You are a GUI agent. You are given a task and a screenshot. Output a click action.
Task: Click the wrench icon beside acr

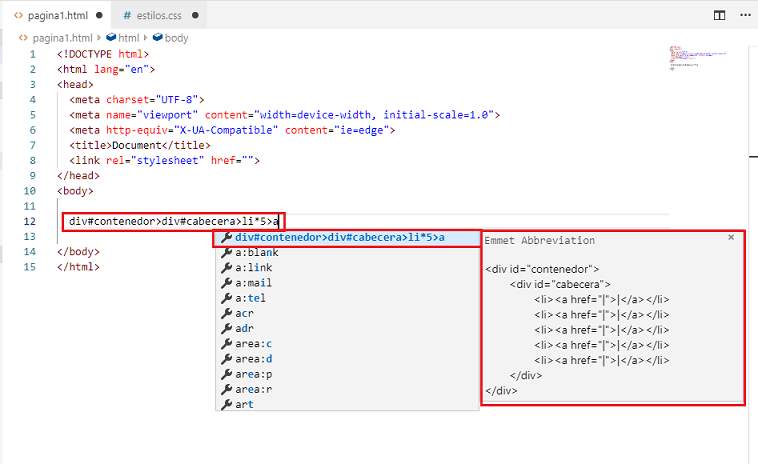(x=226, y=313)
